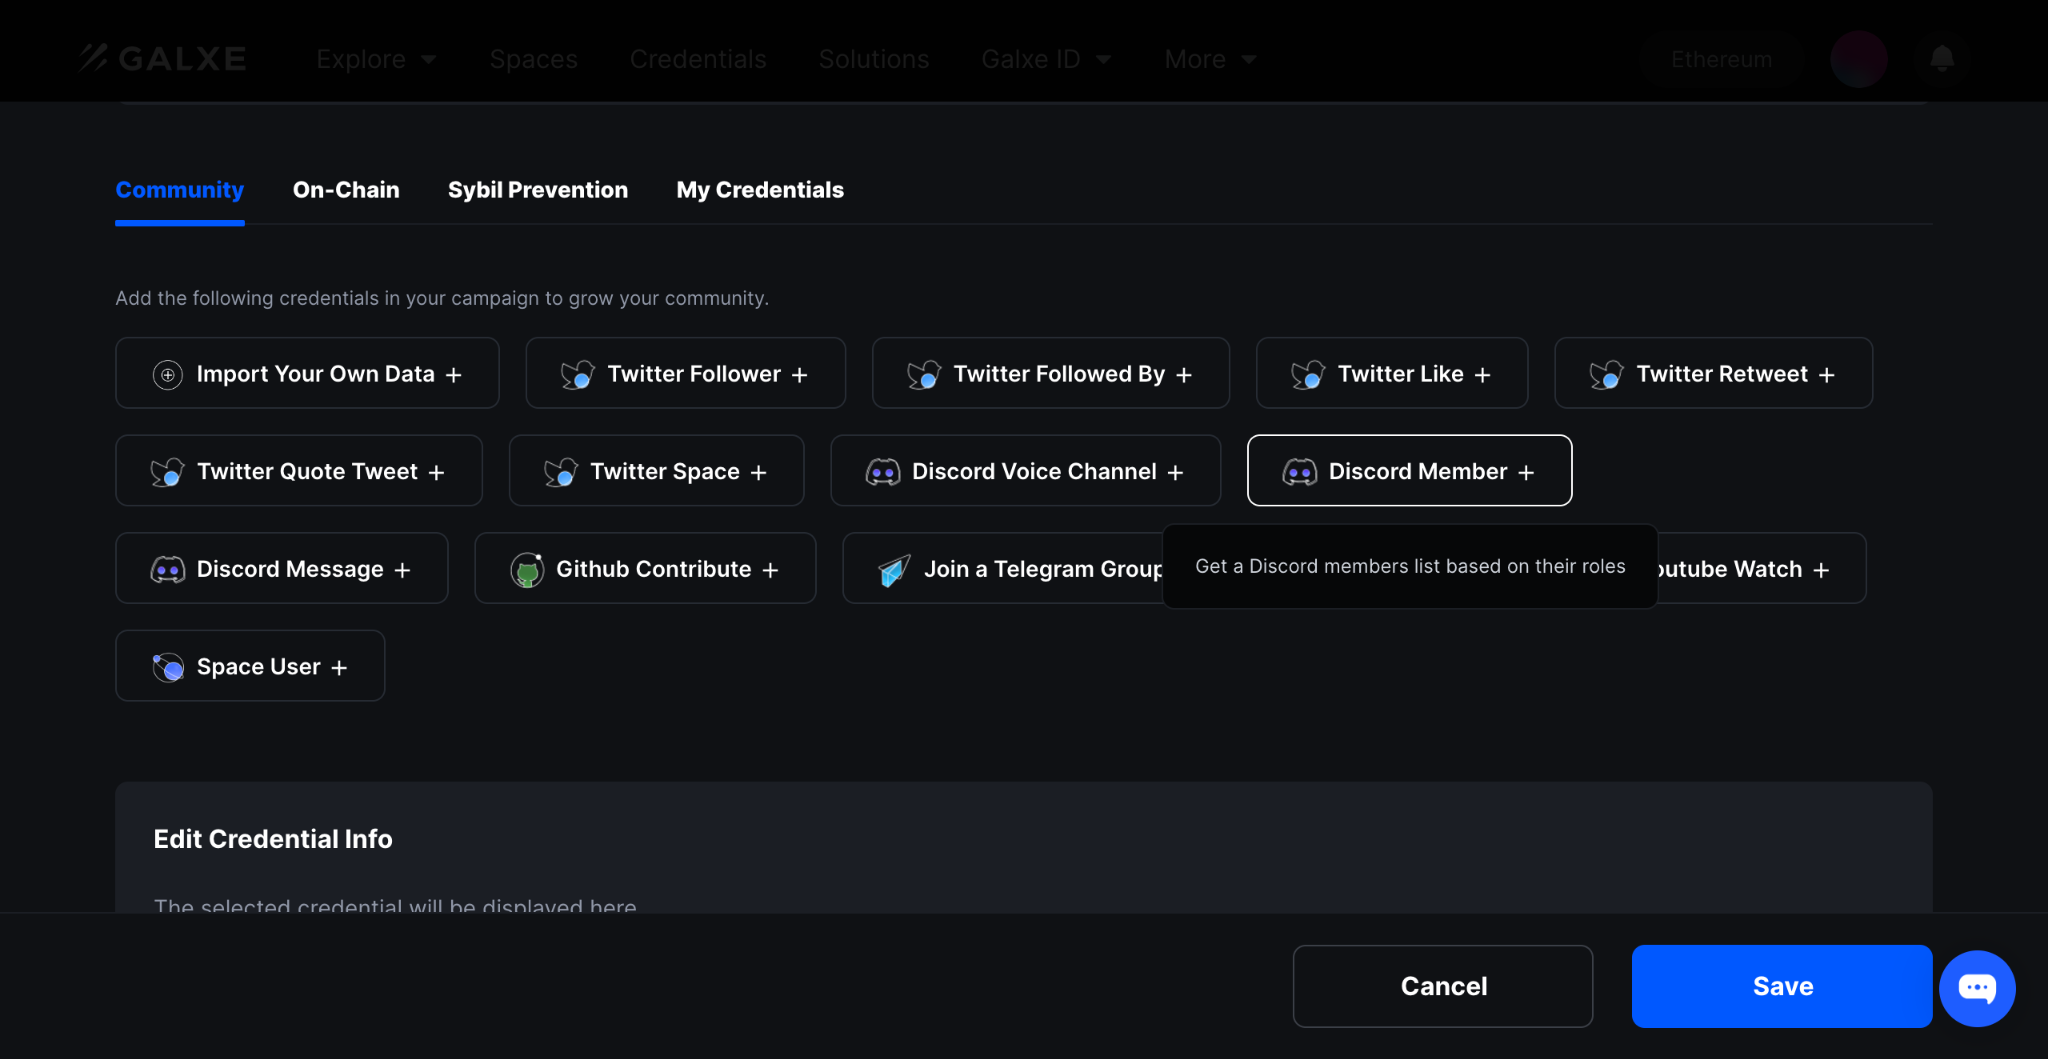The width and height of the screenshot is (2048, 1059).
Task: Click the Discord members list tooltip text
Action: point(1410,566)
